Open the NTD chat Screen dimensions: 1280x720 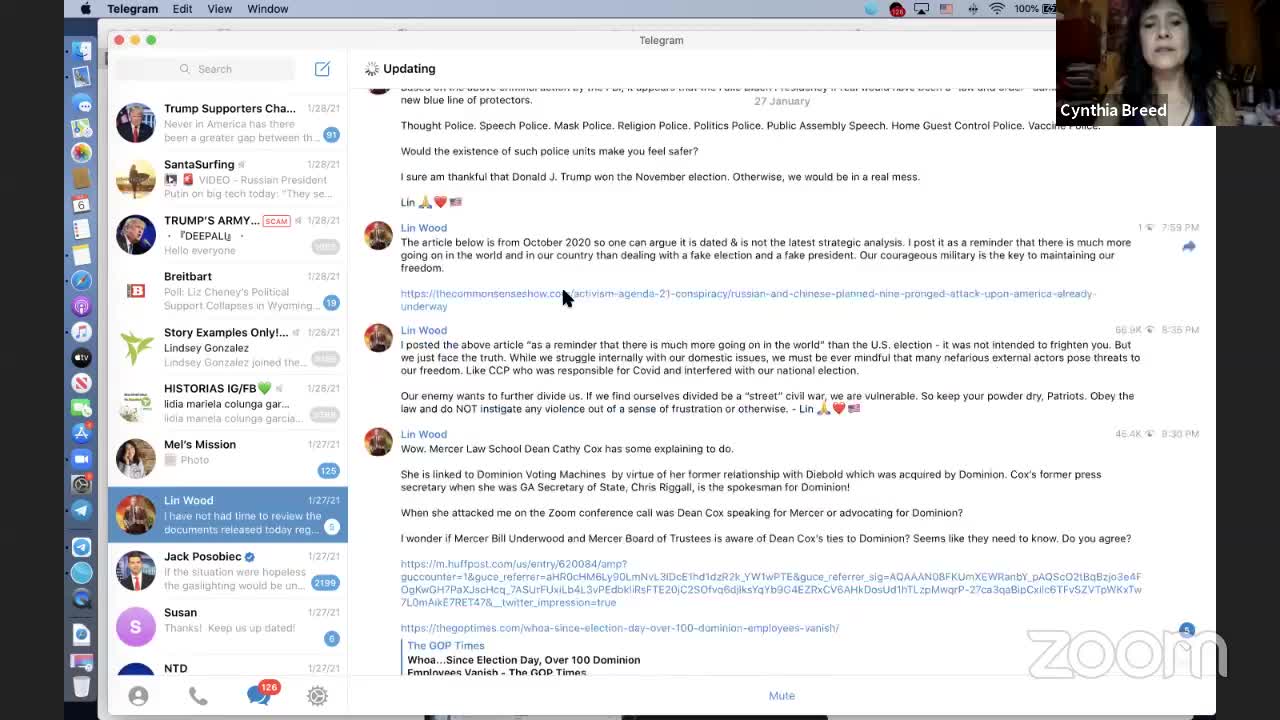pos(228,666)
